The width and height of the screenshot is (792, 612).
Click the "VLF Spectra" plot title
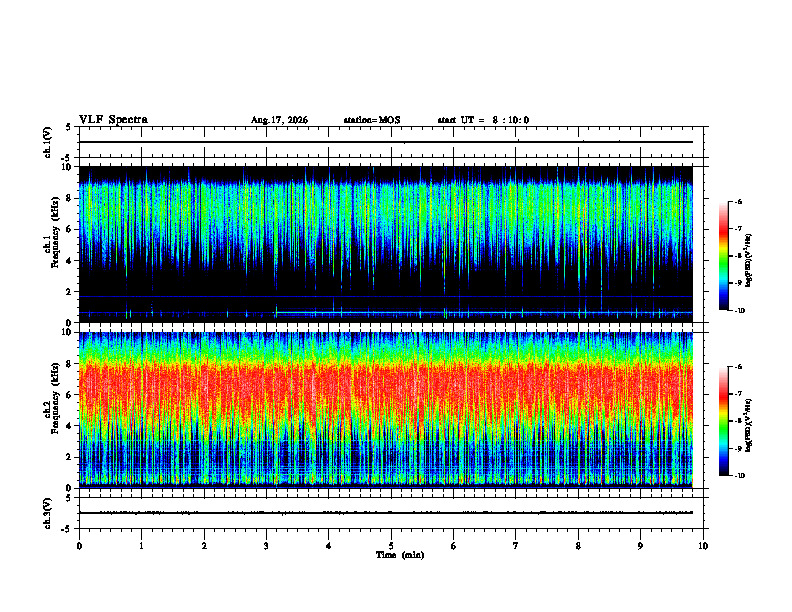[x=113, y=120]
